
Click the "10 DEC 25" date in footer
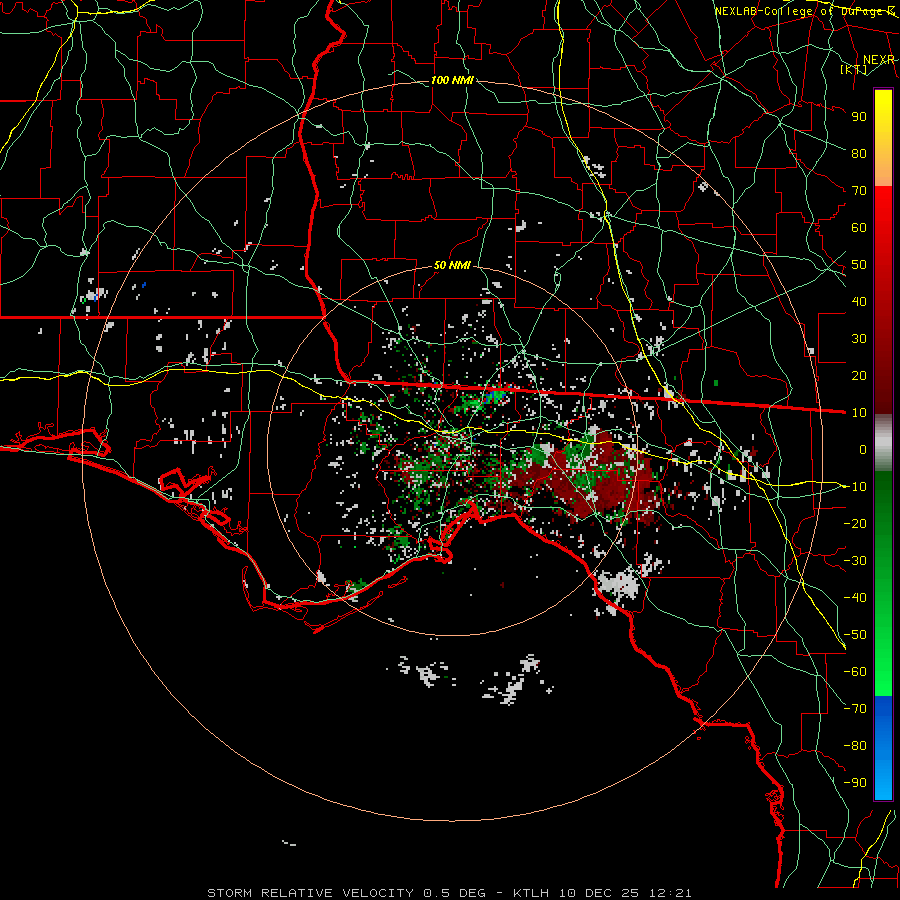point(599,893)
